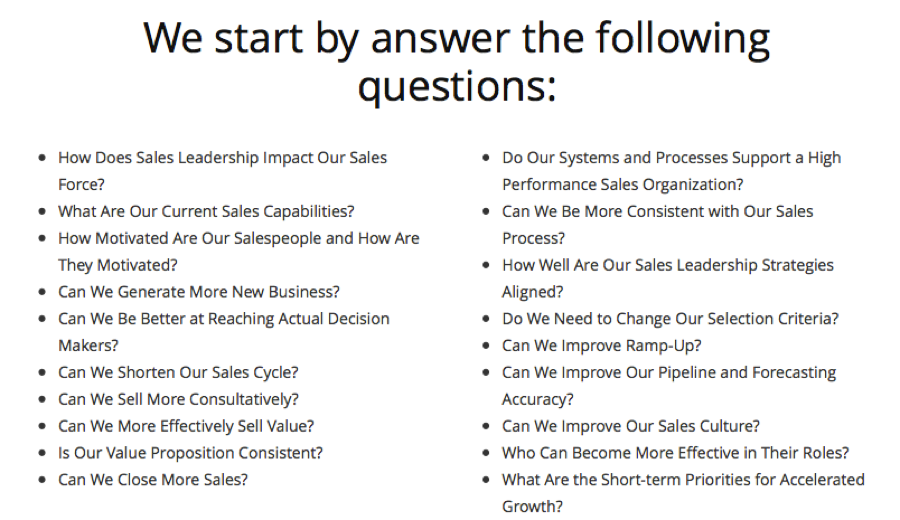This screenshot has height=520, width=900.
Task: Select 'Can We Be Better at Reaching Actual Decision Makers?'
Action: (224, 332)
